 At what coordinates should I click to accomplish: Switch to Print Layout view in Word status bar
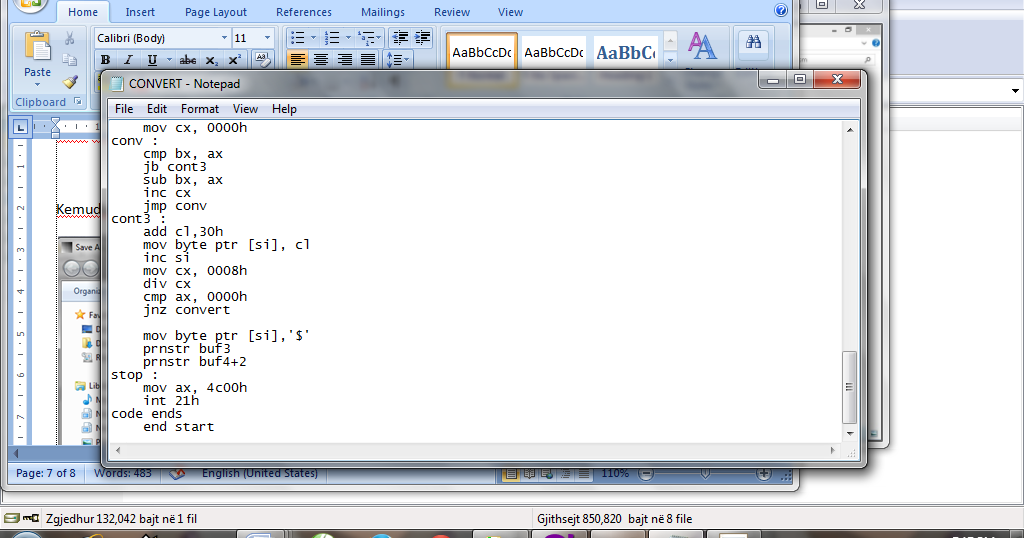tap(511, 474)
